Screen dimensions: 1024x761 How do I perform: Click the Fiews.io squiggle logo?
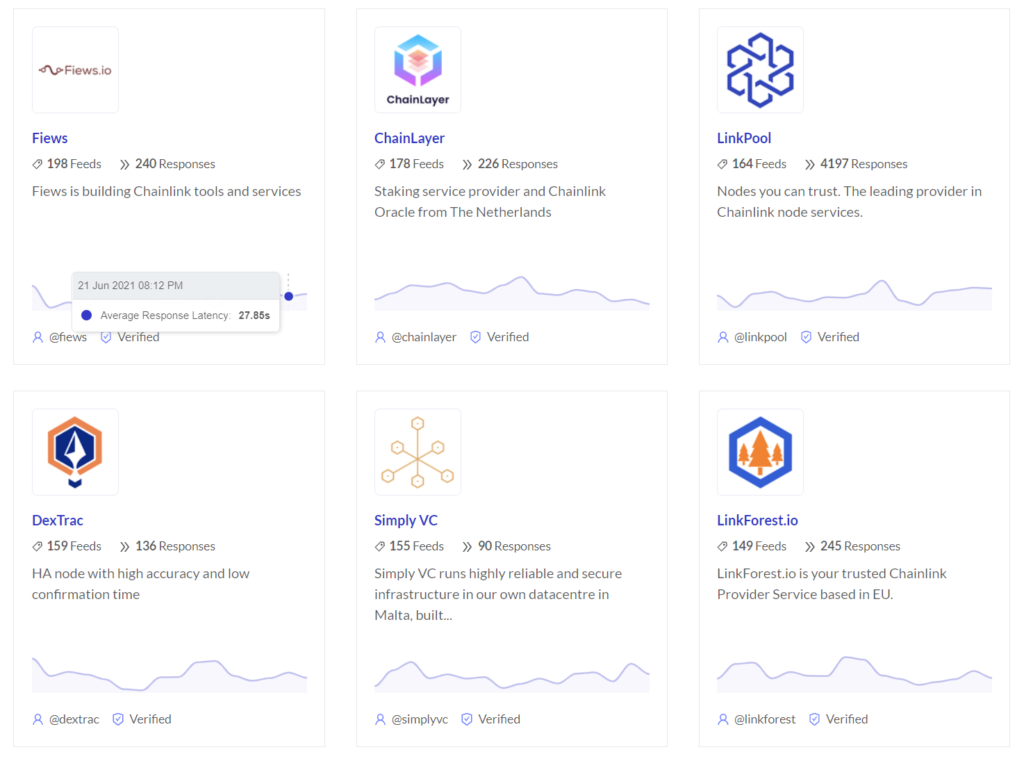click(x=74, y=69)
